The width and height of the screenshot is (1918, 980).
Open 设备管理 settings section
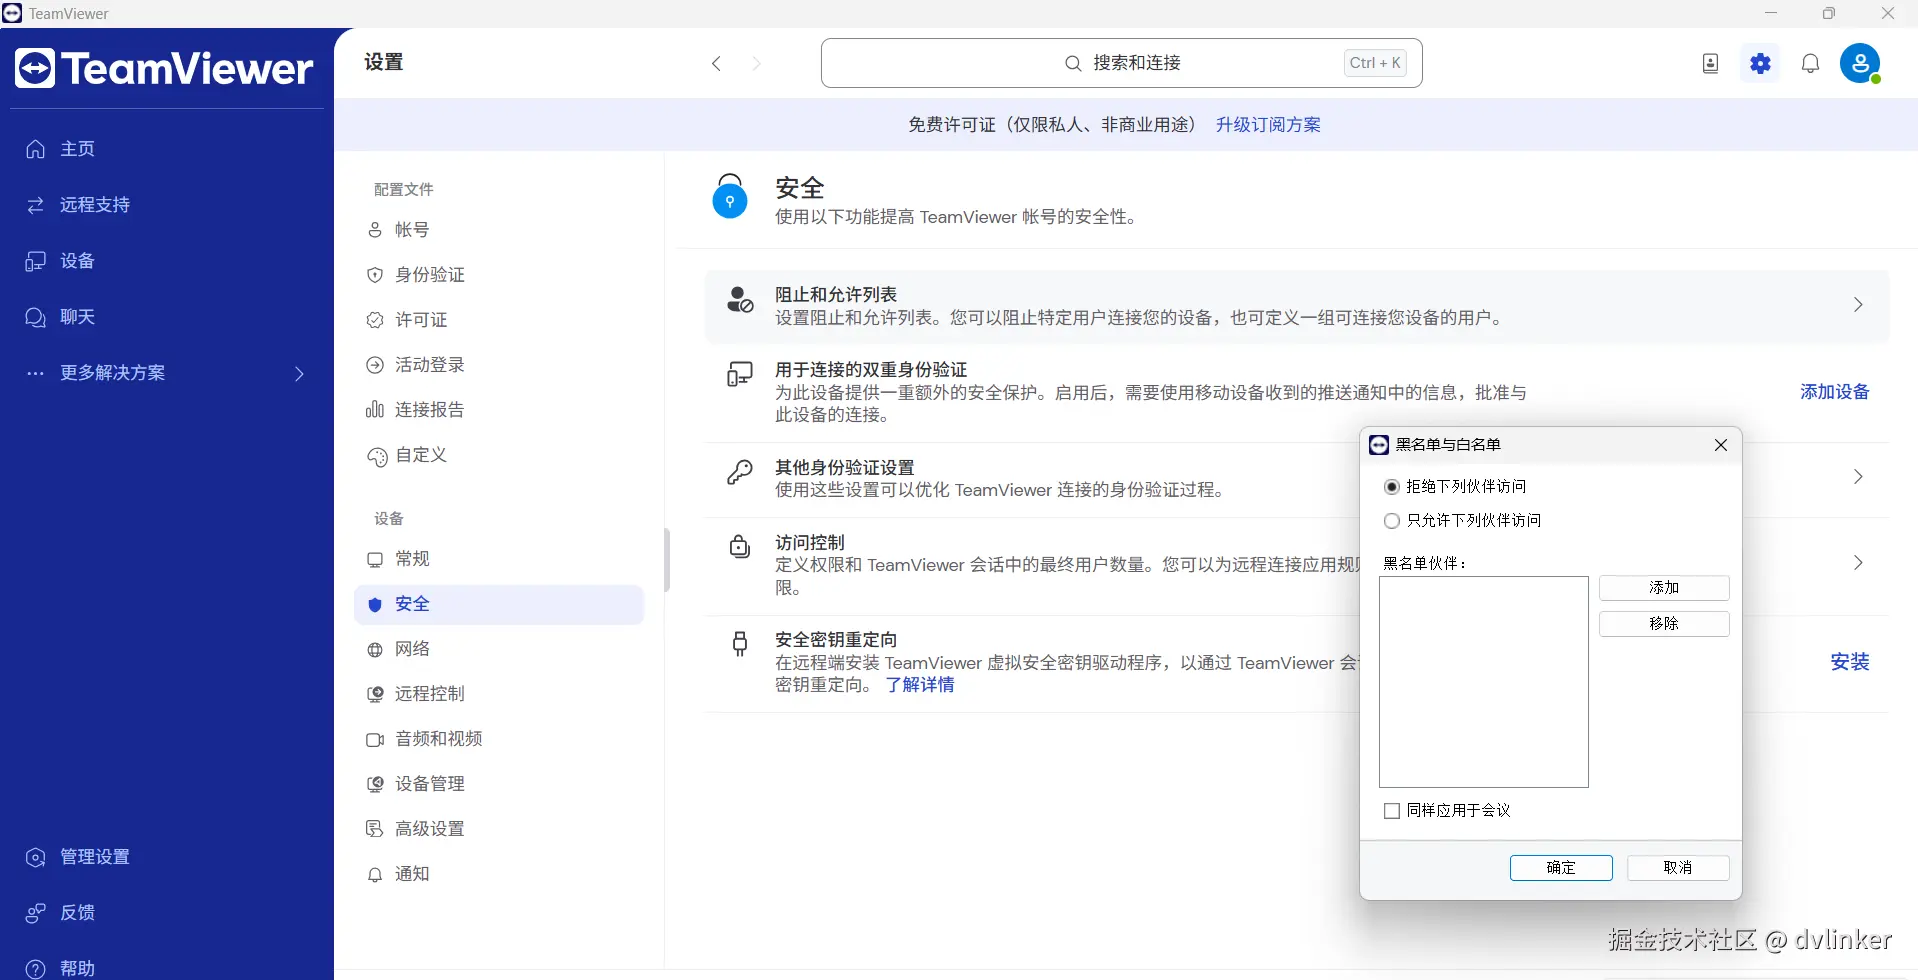tap(499, 784)
